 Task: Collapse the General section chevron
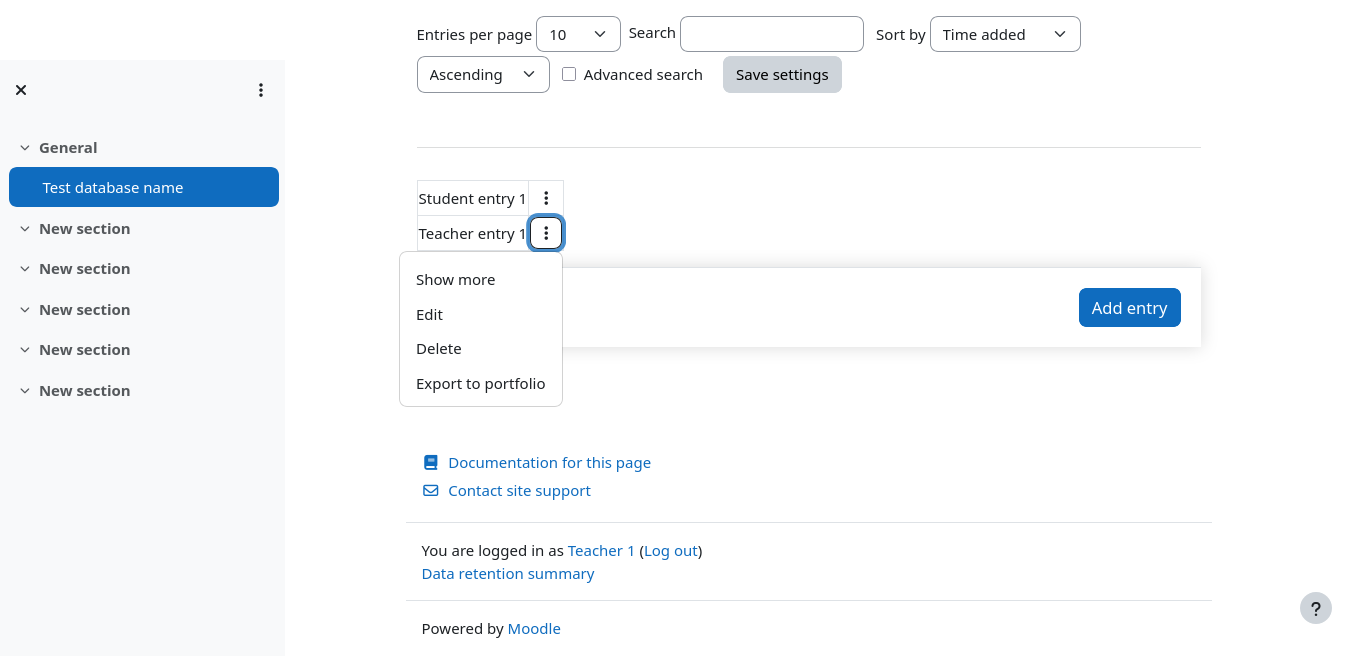(25, 148)
